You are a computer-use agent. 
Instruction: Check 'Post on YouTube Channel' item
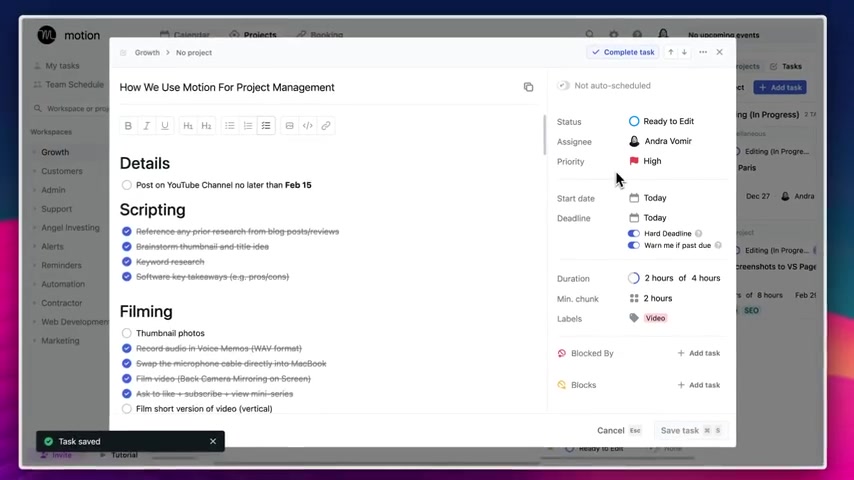pos(127,185)
